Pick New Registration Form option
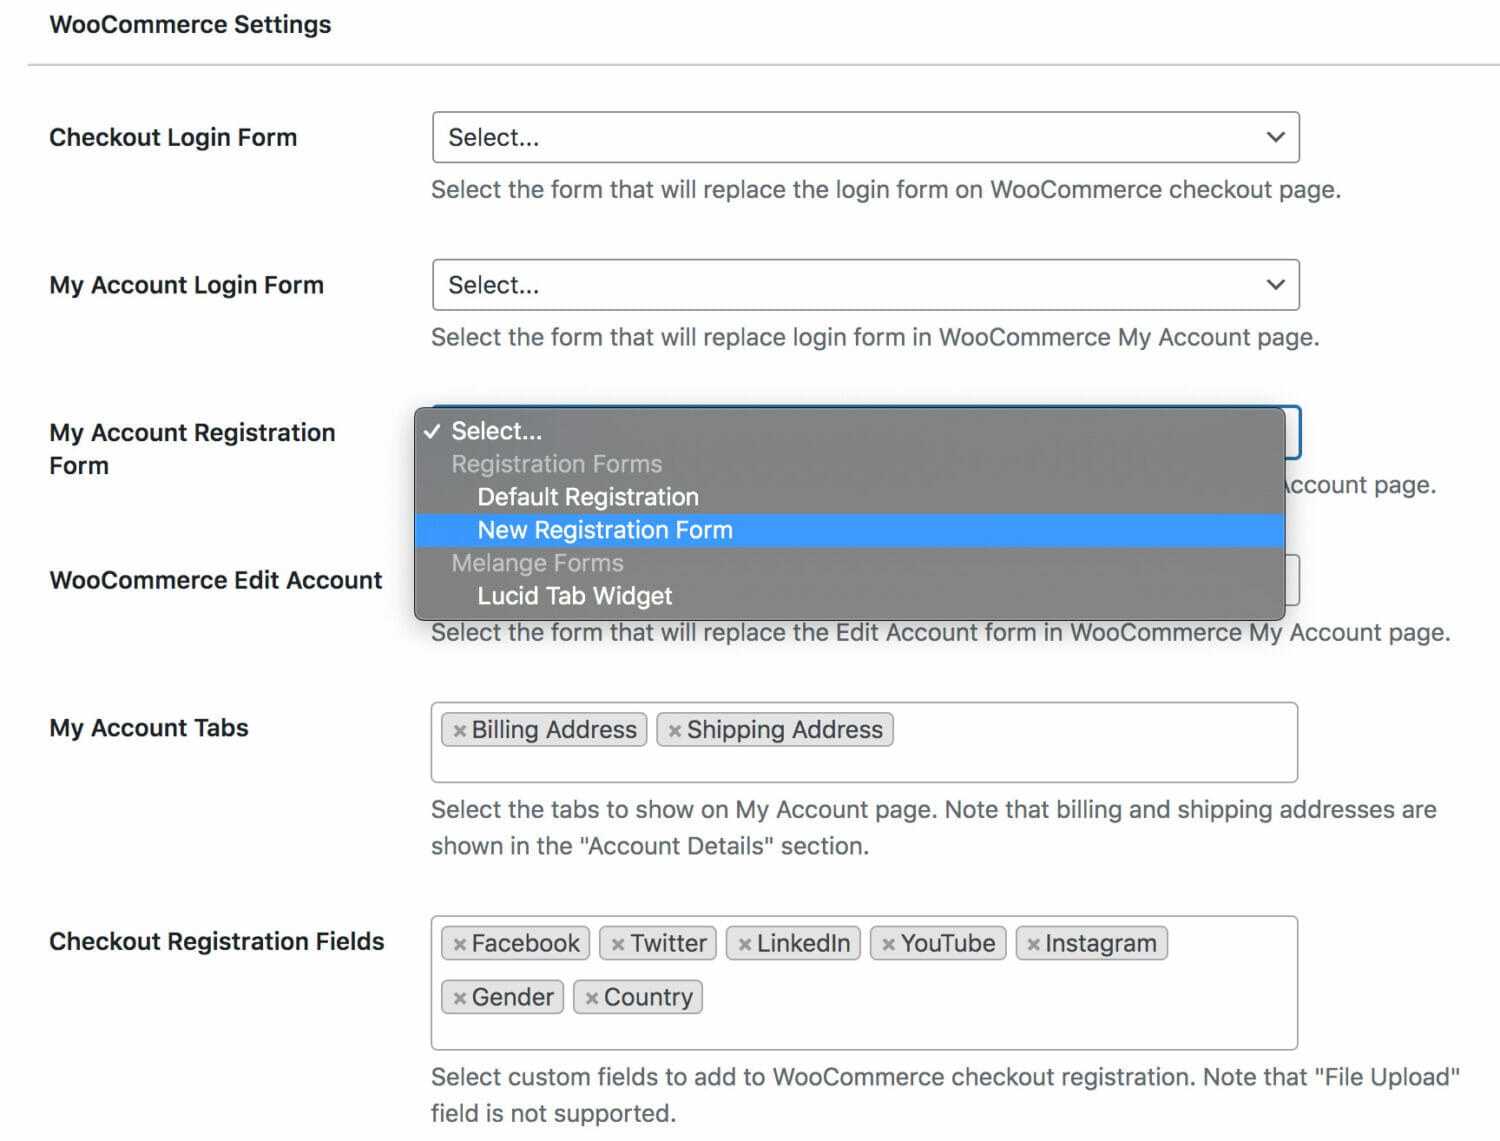 [850, 530]
